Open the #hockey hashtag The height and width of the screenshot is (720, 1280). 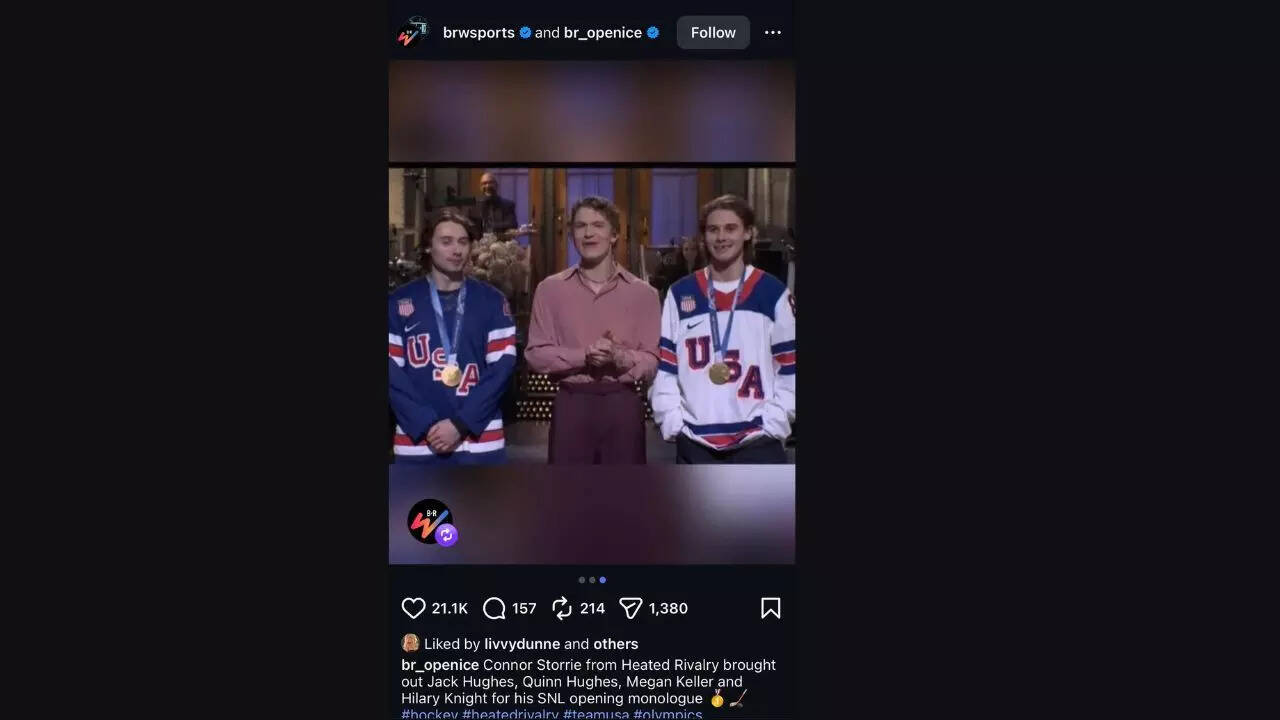pos(430,714)
